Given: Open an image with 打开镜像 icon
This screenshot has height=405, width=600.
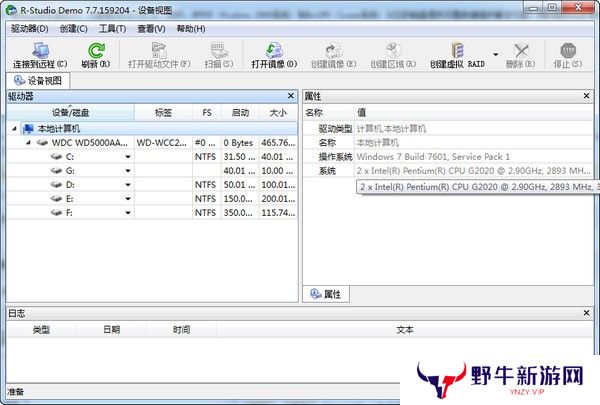Looking at the screenshot, I should [274, 50].
